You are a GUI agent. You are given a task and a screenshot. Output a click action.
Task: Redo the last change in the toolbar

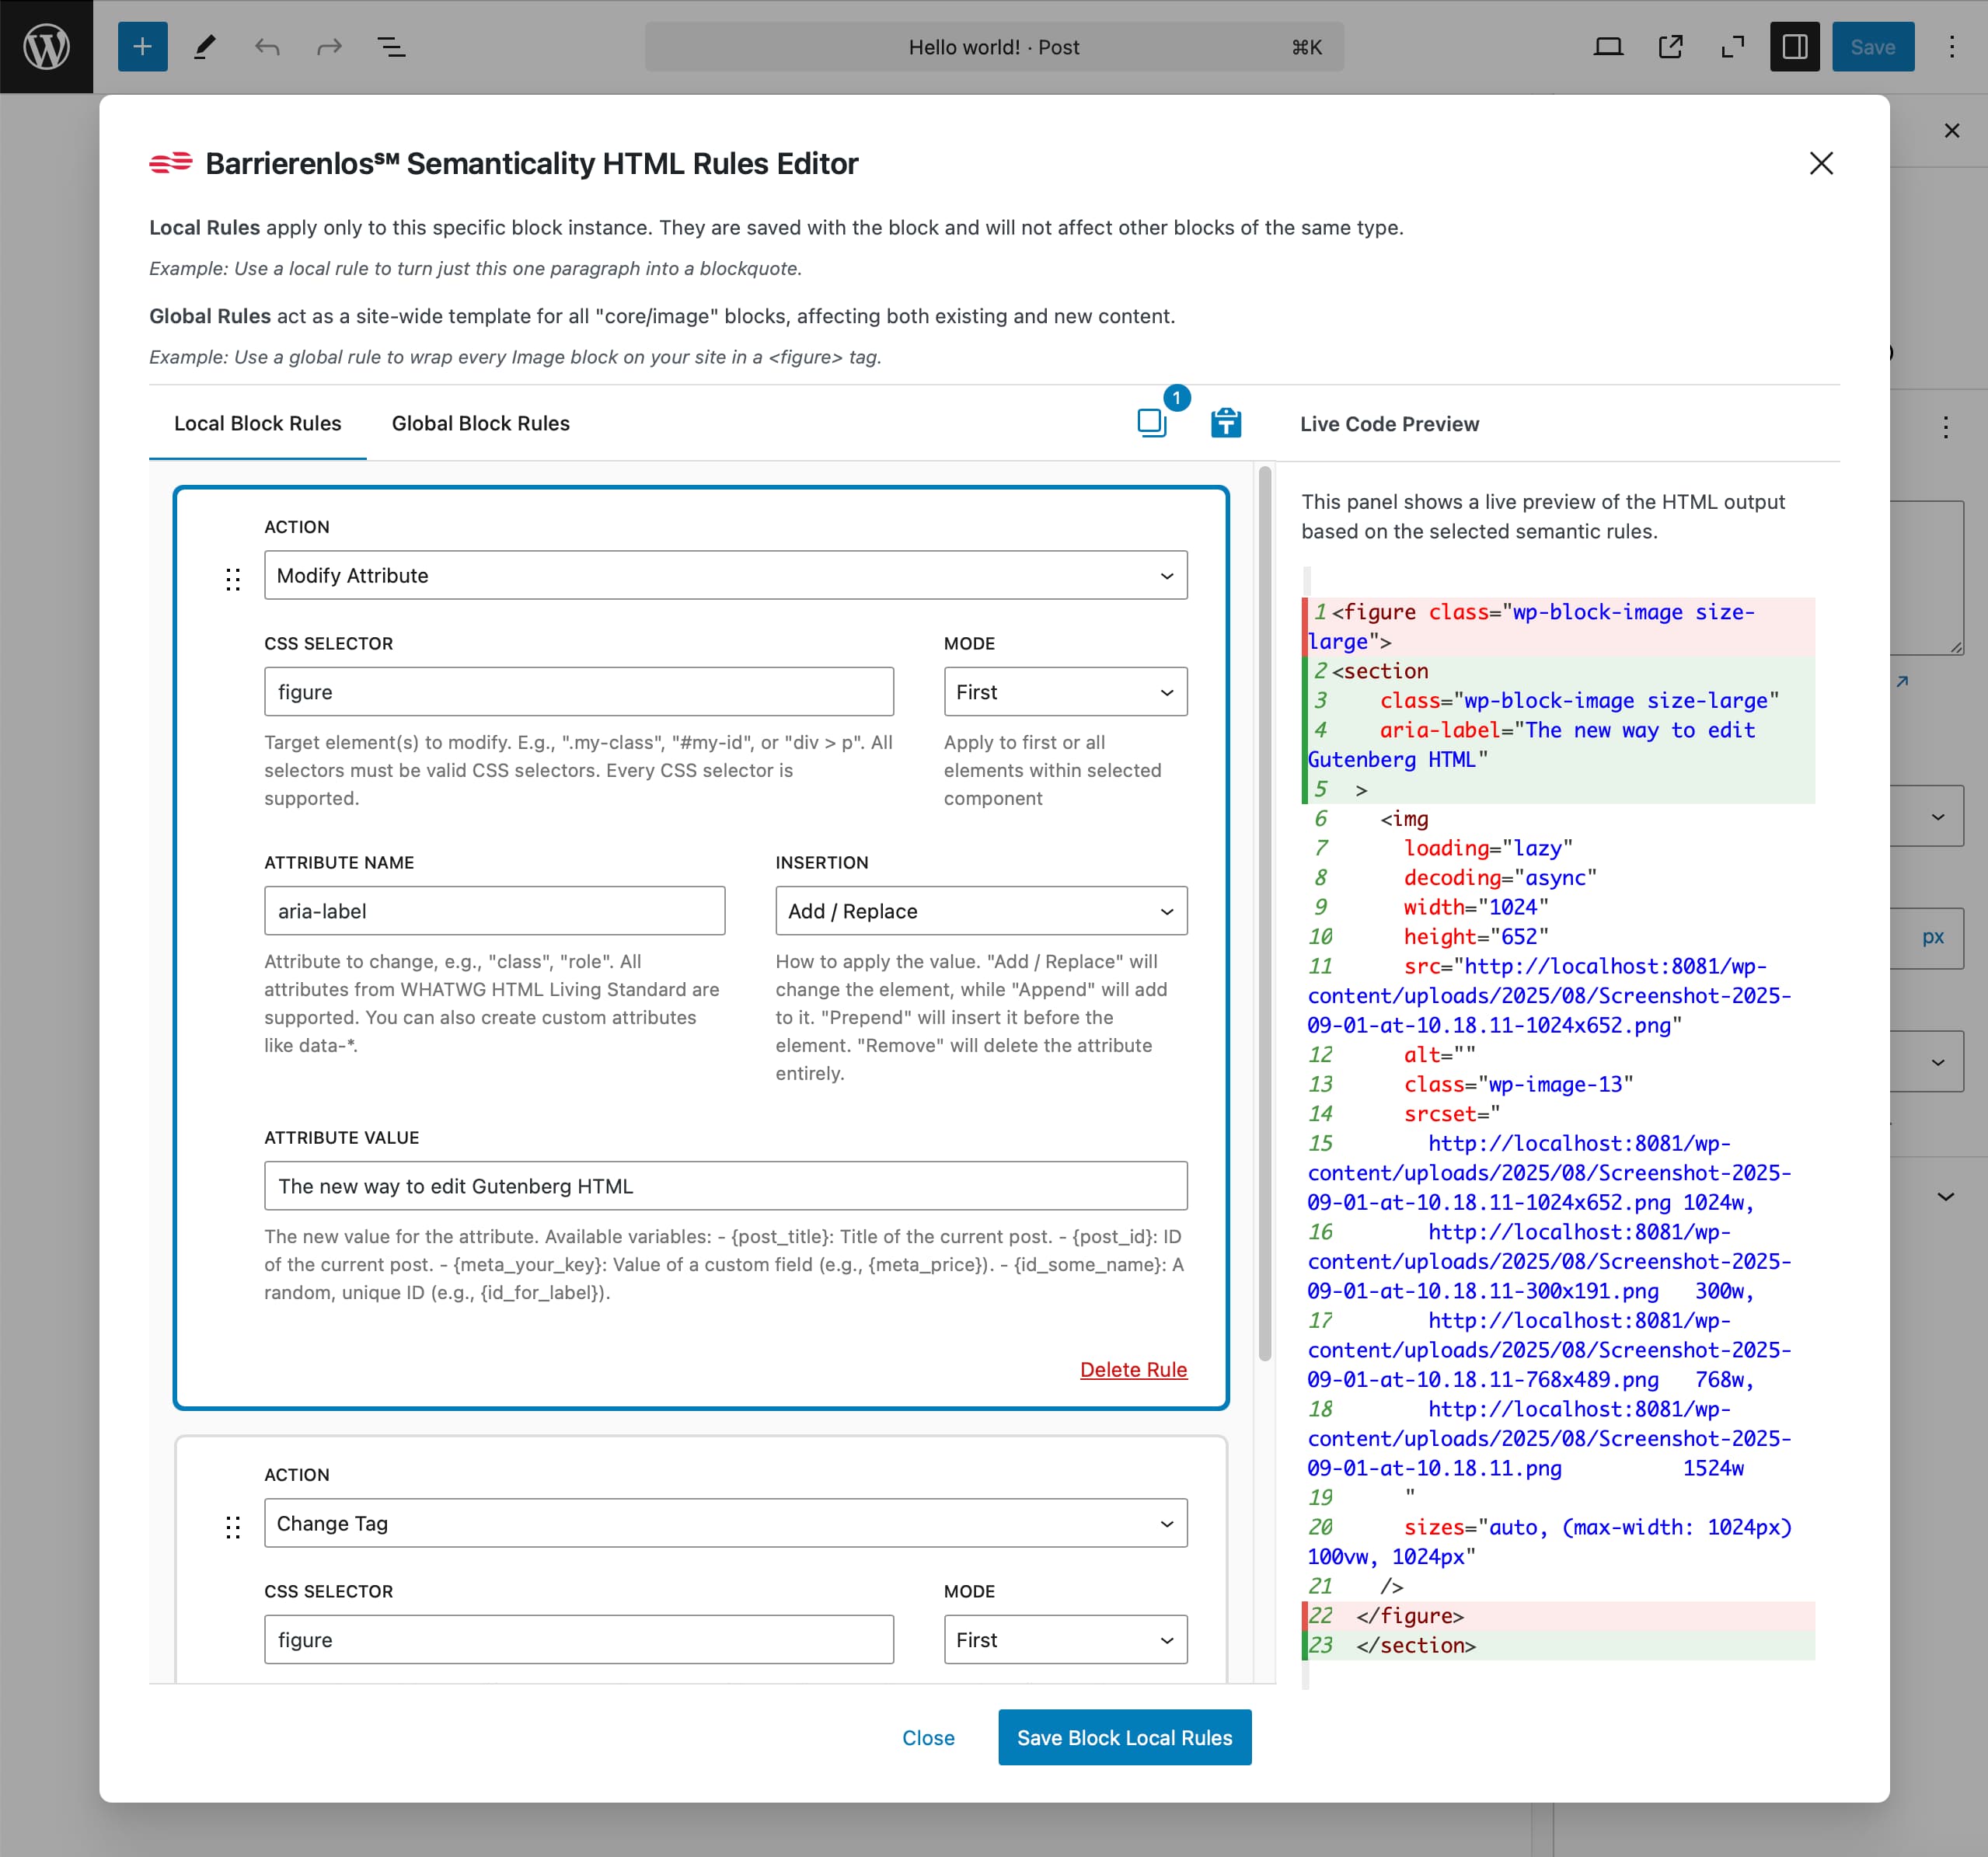click(x=329, y=46)
